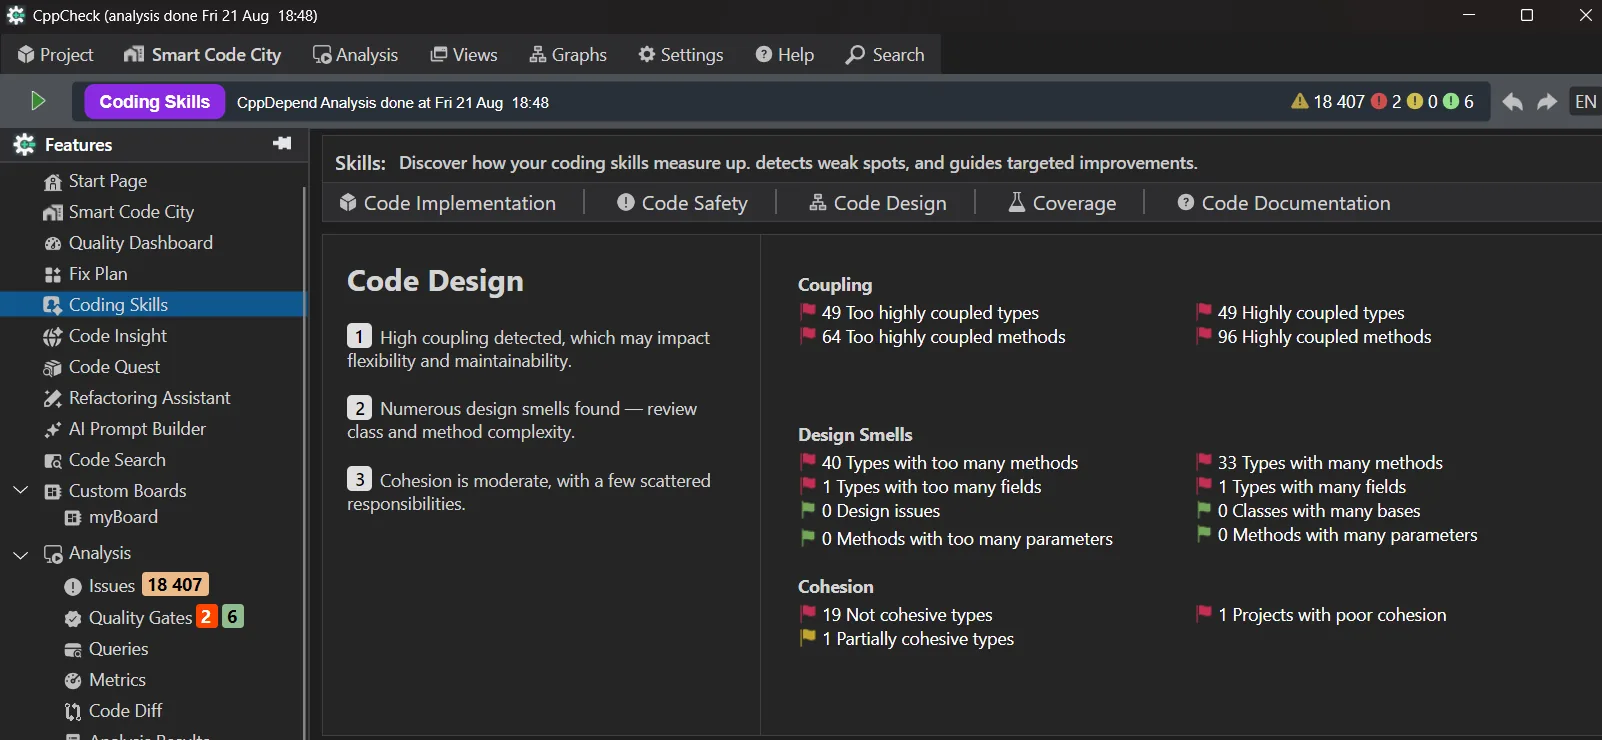The height and width of the screenshot is (740, 1602).
Task: Switch to Code Safety tab
Action: pos(683,203)
